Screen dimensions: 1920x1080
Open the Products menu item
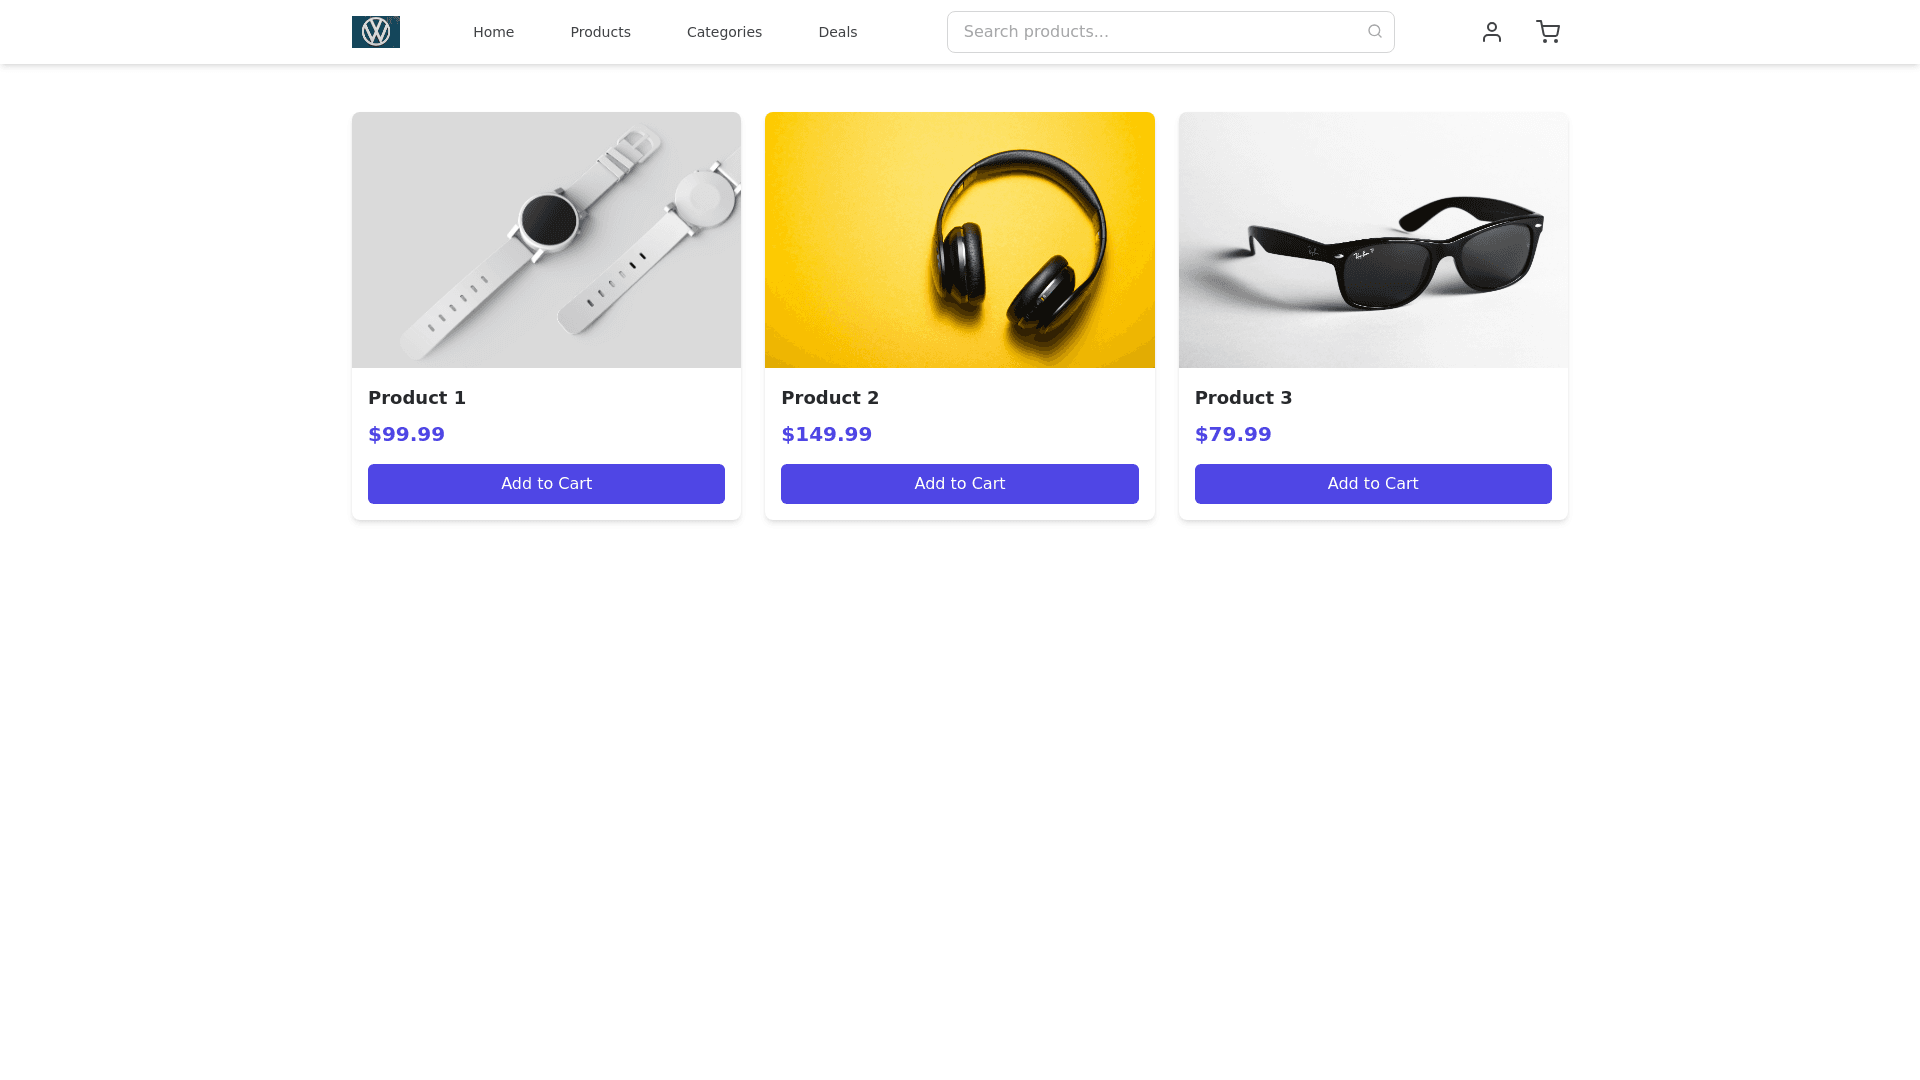pyautogui.click(x=600, y=32)
